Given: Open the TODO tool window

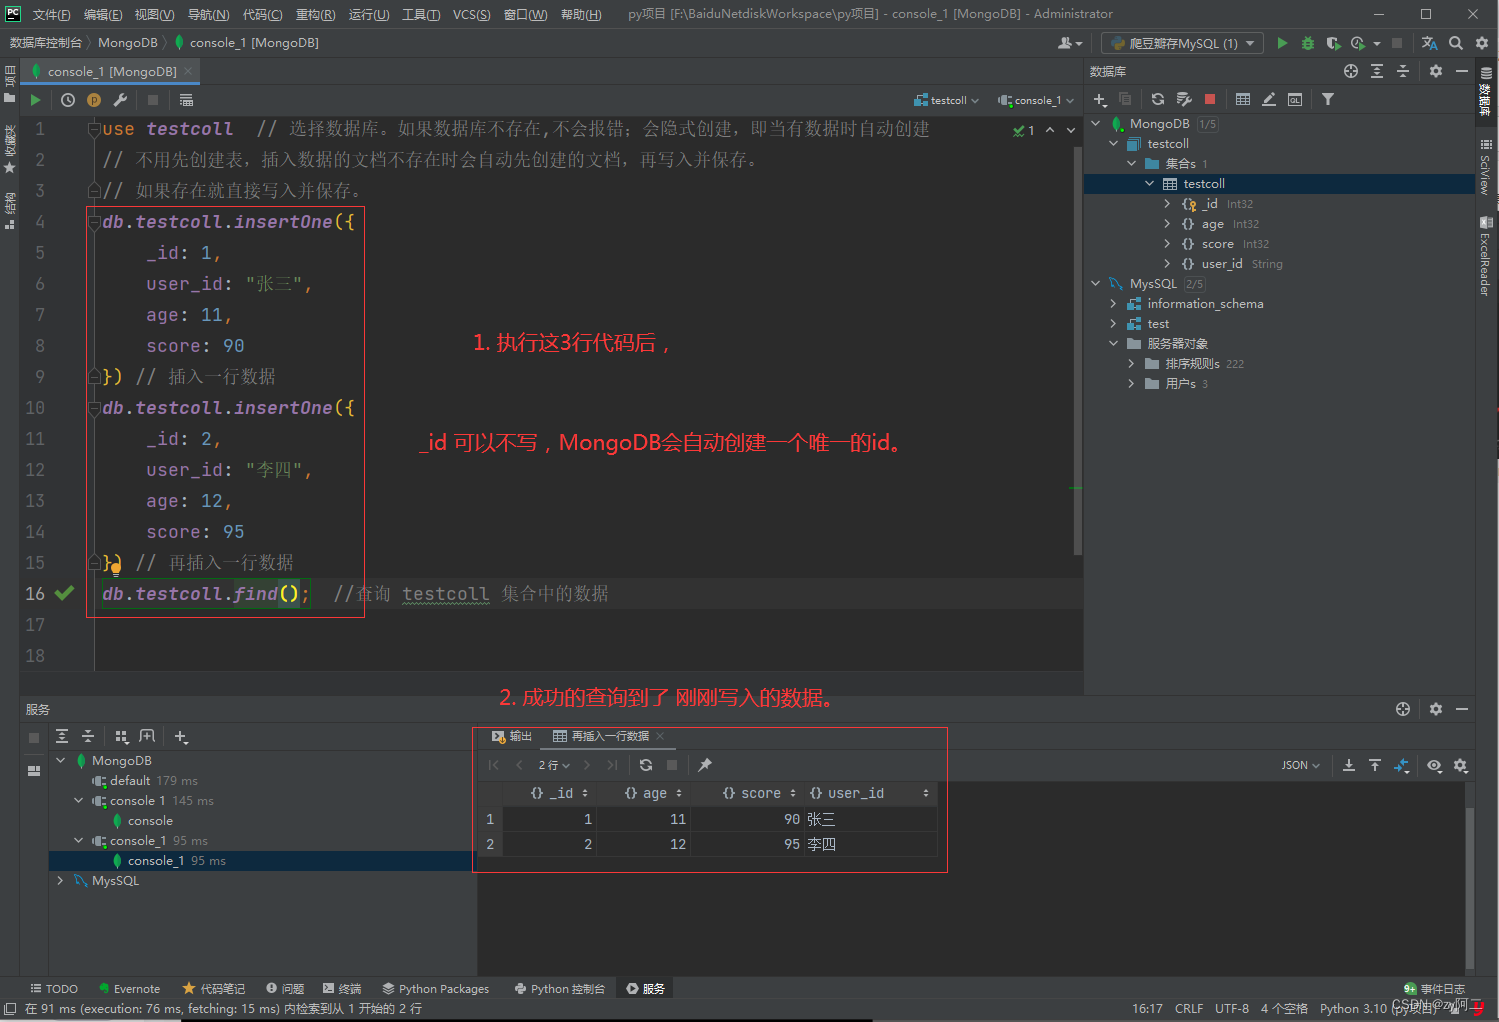Looking at the screenshot, I should 54,989.
